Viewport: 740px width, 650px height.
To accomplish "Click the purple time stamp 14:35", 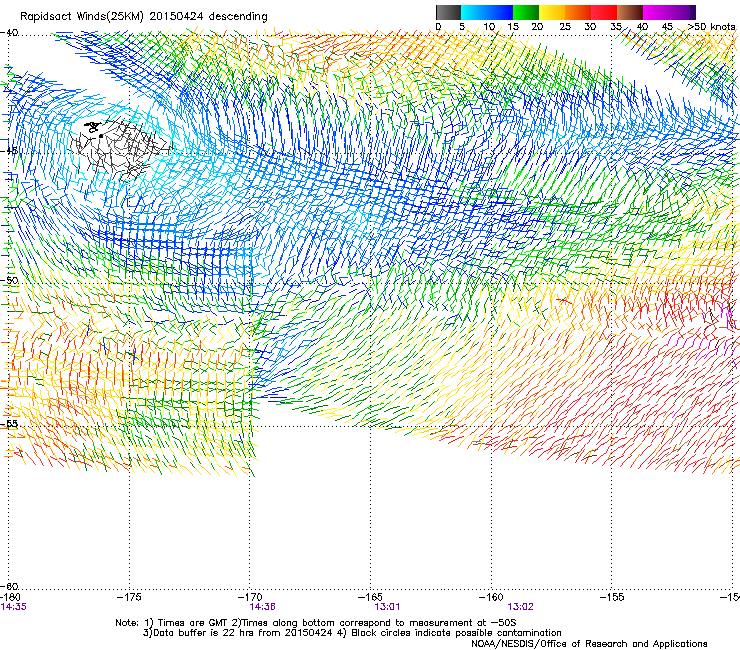I will 14,607.
